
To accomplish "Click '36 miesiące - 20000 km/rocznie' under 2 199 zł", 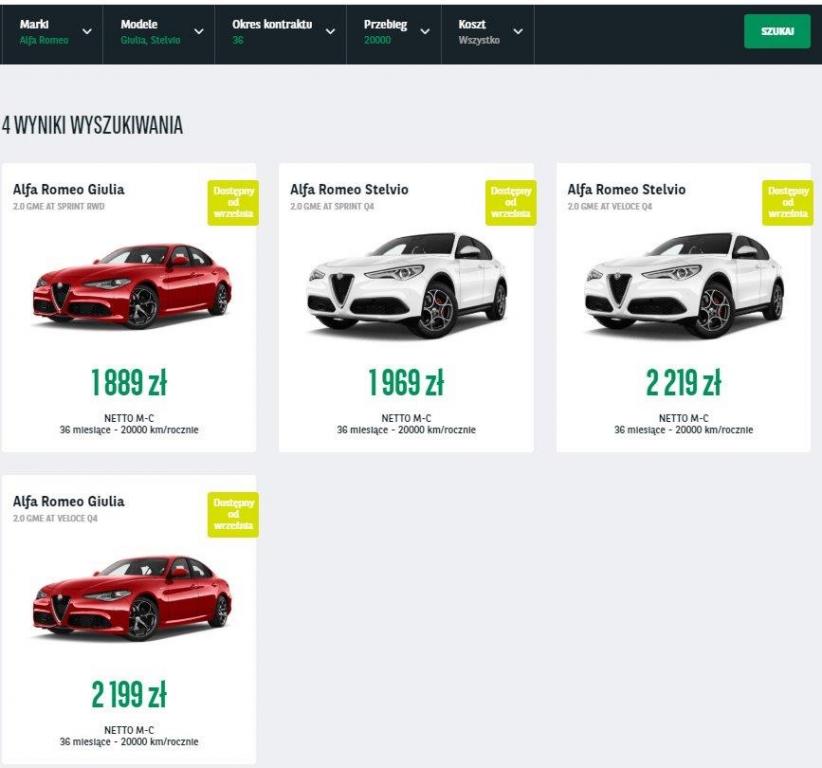I will 129,742.
